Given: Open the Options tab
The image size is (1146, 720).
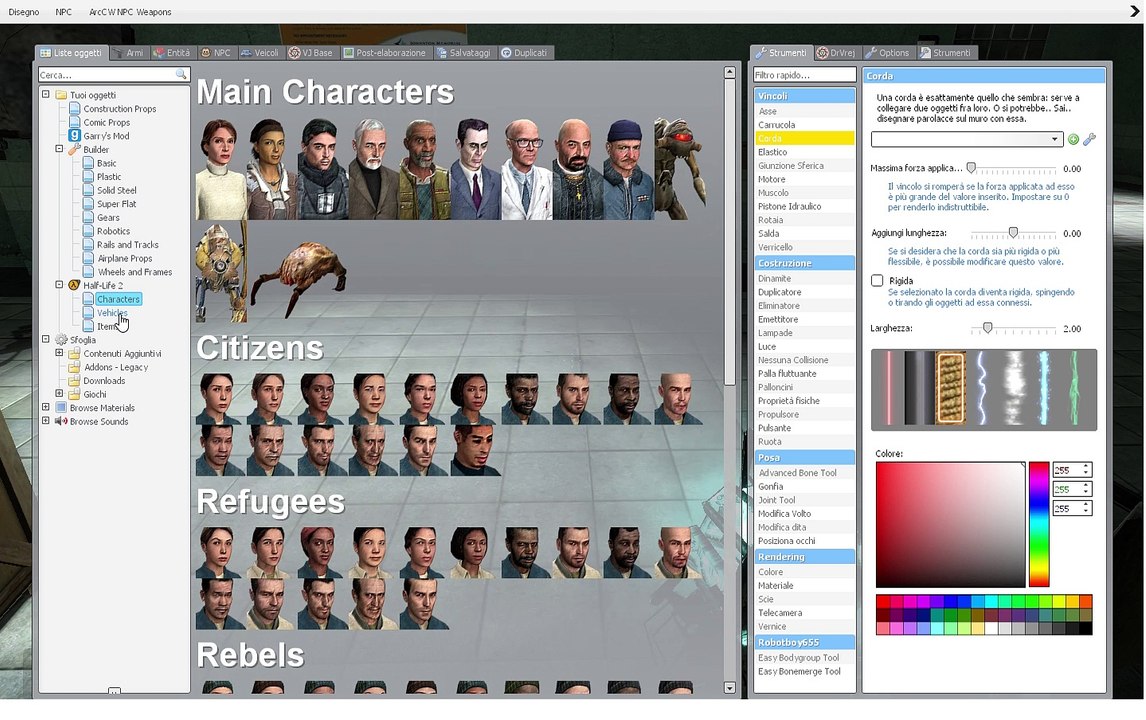Looking at the screenshot, I should pyautogui.click(x=887, y=53).
